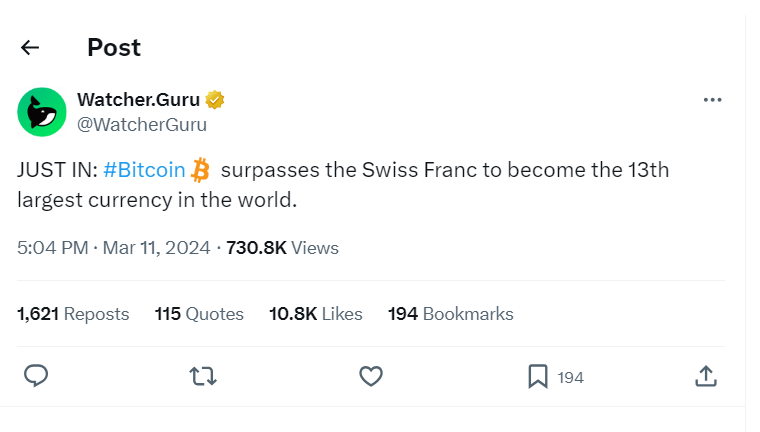Open the #Bitcoin hashtag link
This screenshot has height=432, width=760.
(144, 170)
